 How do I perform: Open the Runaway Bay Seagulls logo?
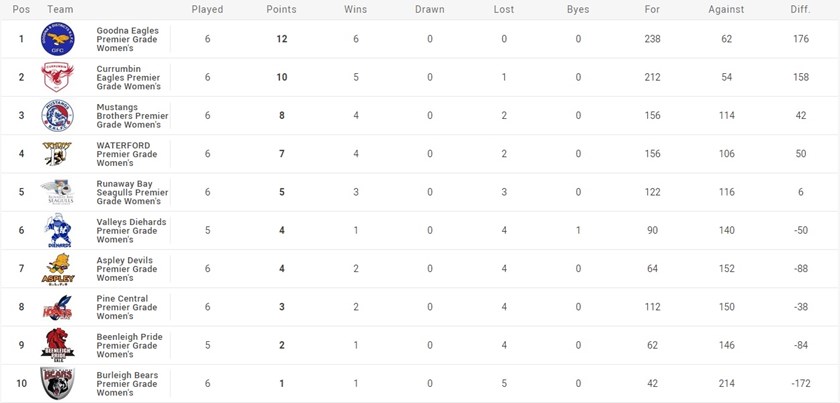tap(57, 192)
